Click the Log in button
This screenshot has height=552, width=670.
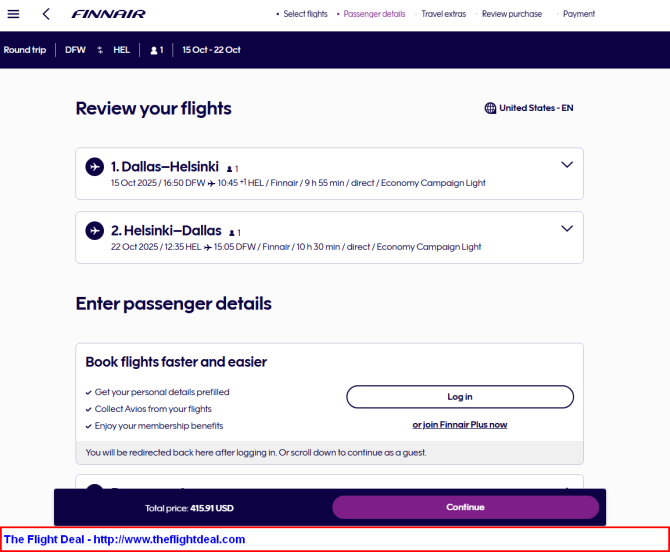(460, 397)
